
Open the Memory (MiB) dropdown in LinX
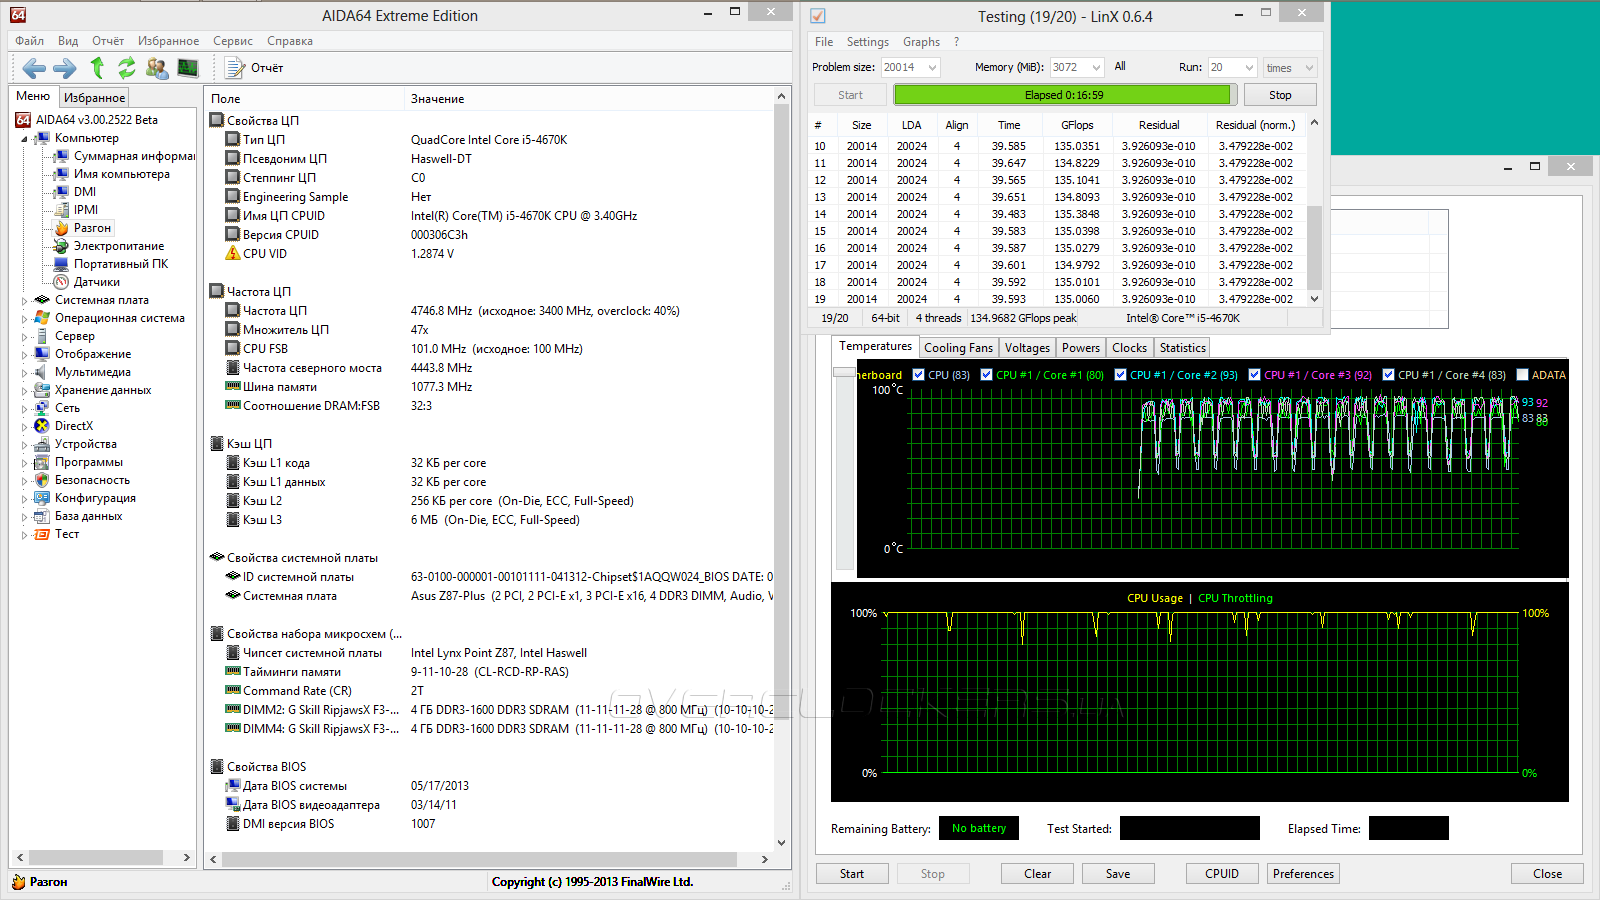(x=1096, y=68)
